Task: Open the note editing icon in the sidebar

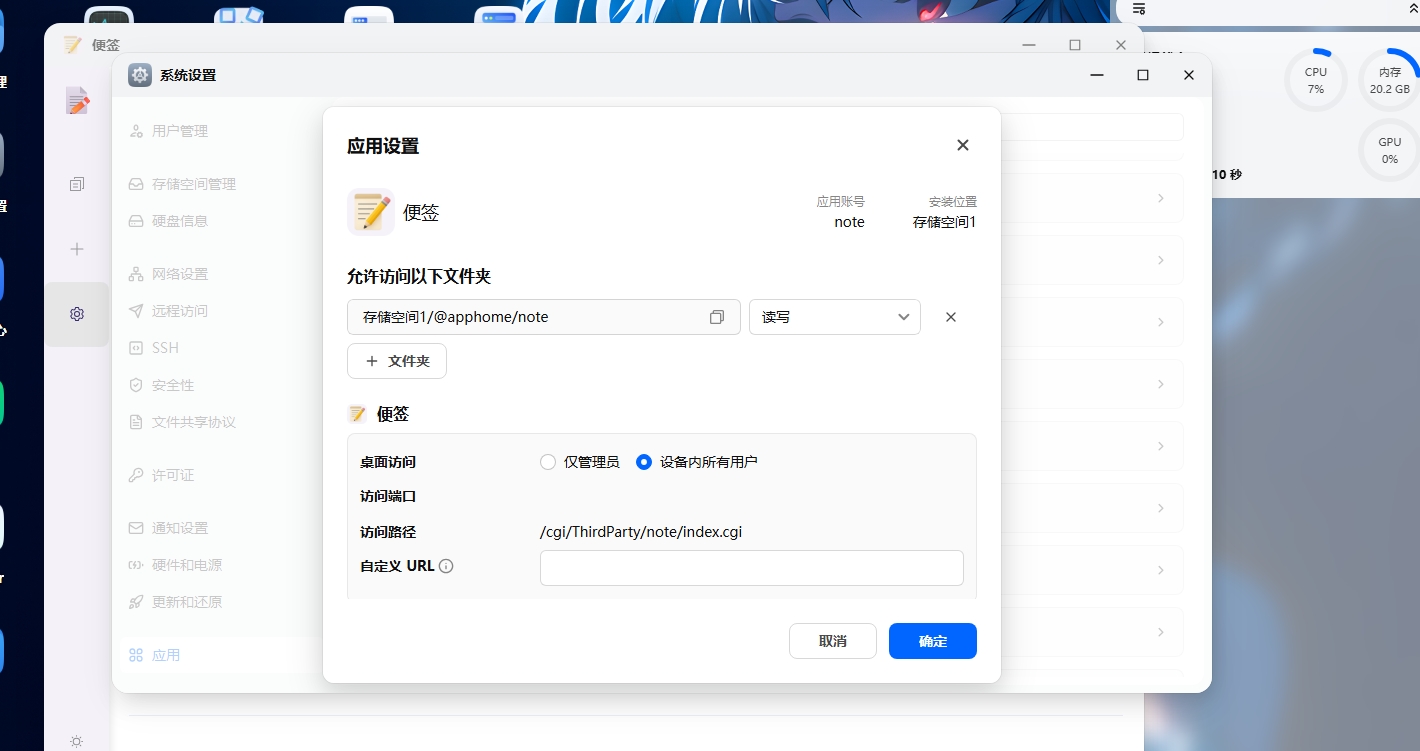Action: [77, 100]
